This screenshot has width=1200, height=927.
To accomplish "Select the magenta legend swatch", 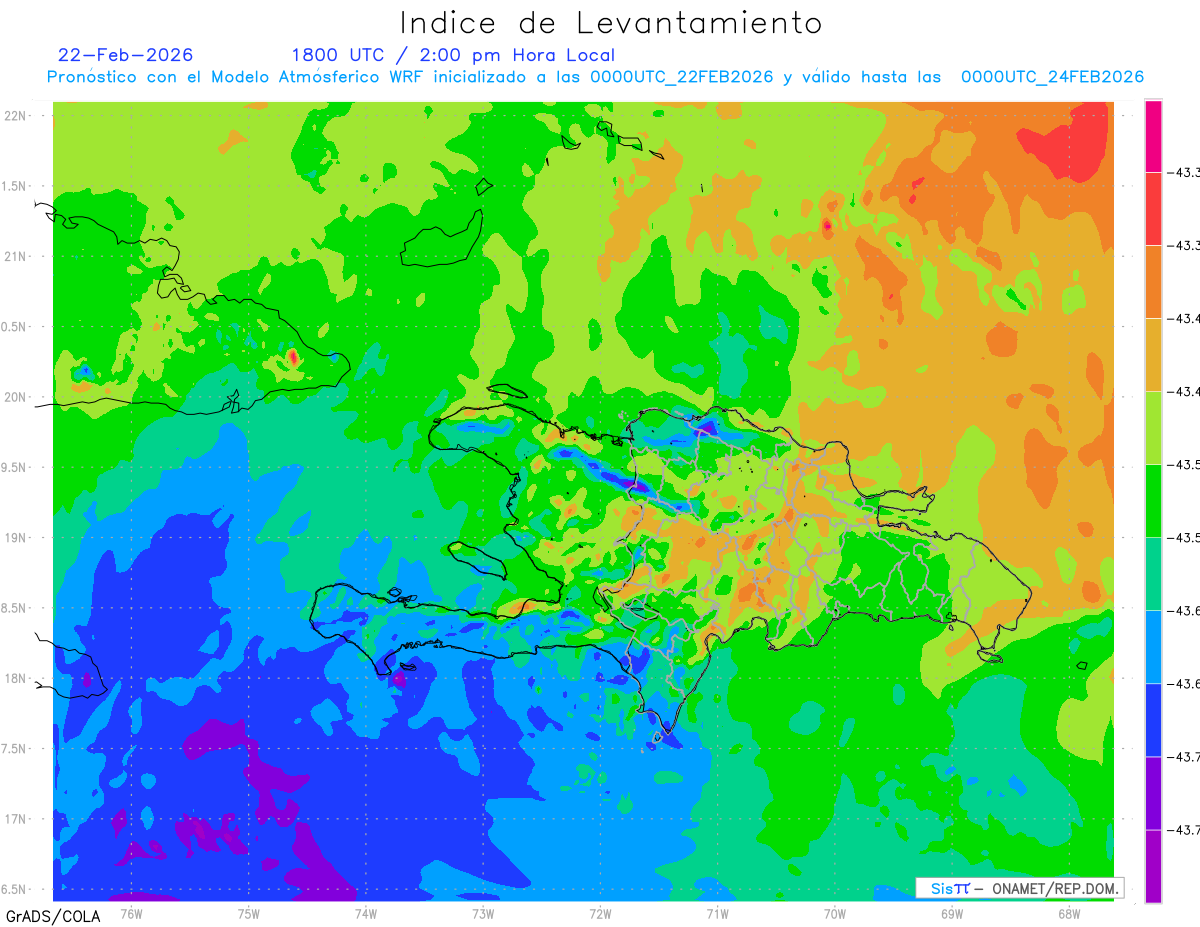I will 1153,136.
